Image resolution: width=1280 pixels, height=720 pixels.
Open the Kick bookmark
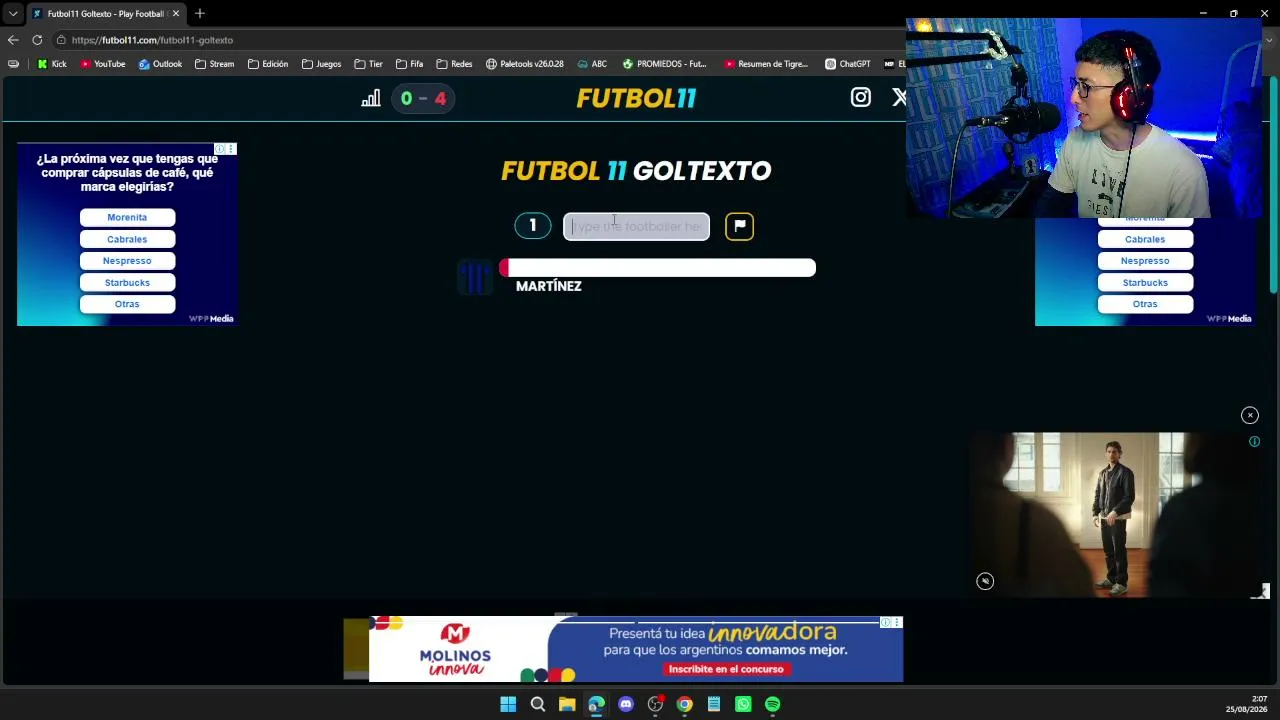point(52,64)
